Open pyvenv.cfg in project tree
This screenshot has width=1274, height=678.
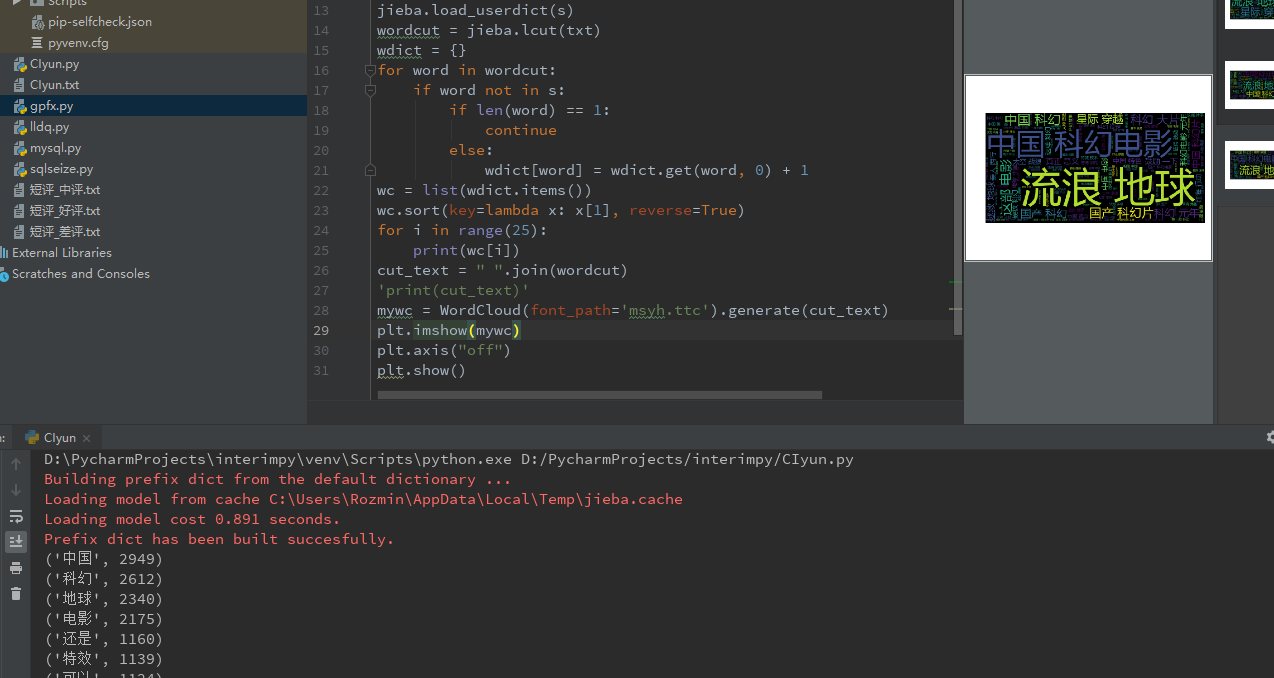[x=78, y=43]
